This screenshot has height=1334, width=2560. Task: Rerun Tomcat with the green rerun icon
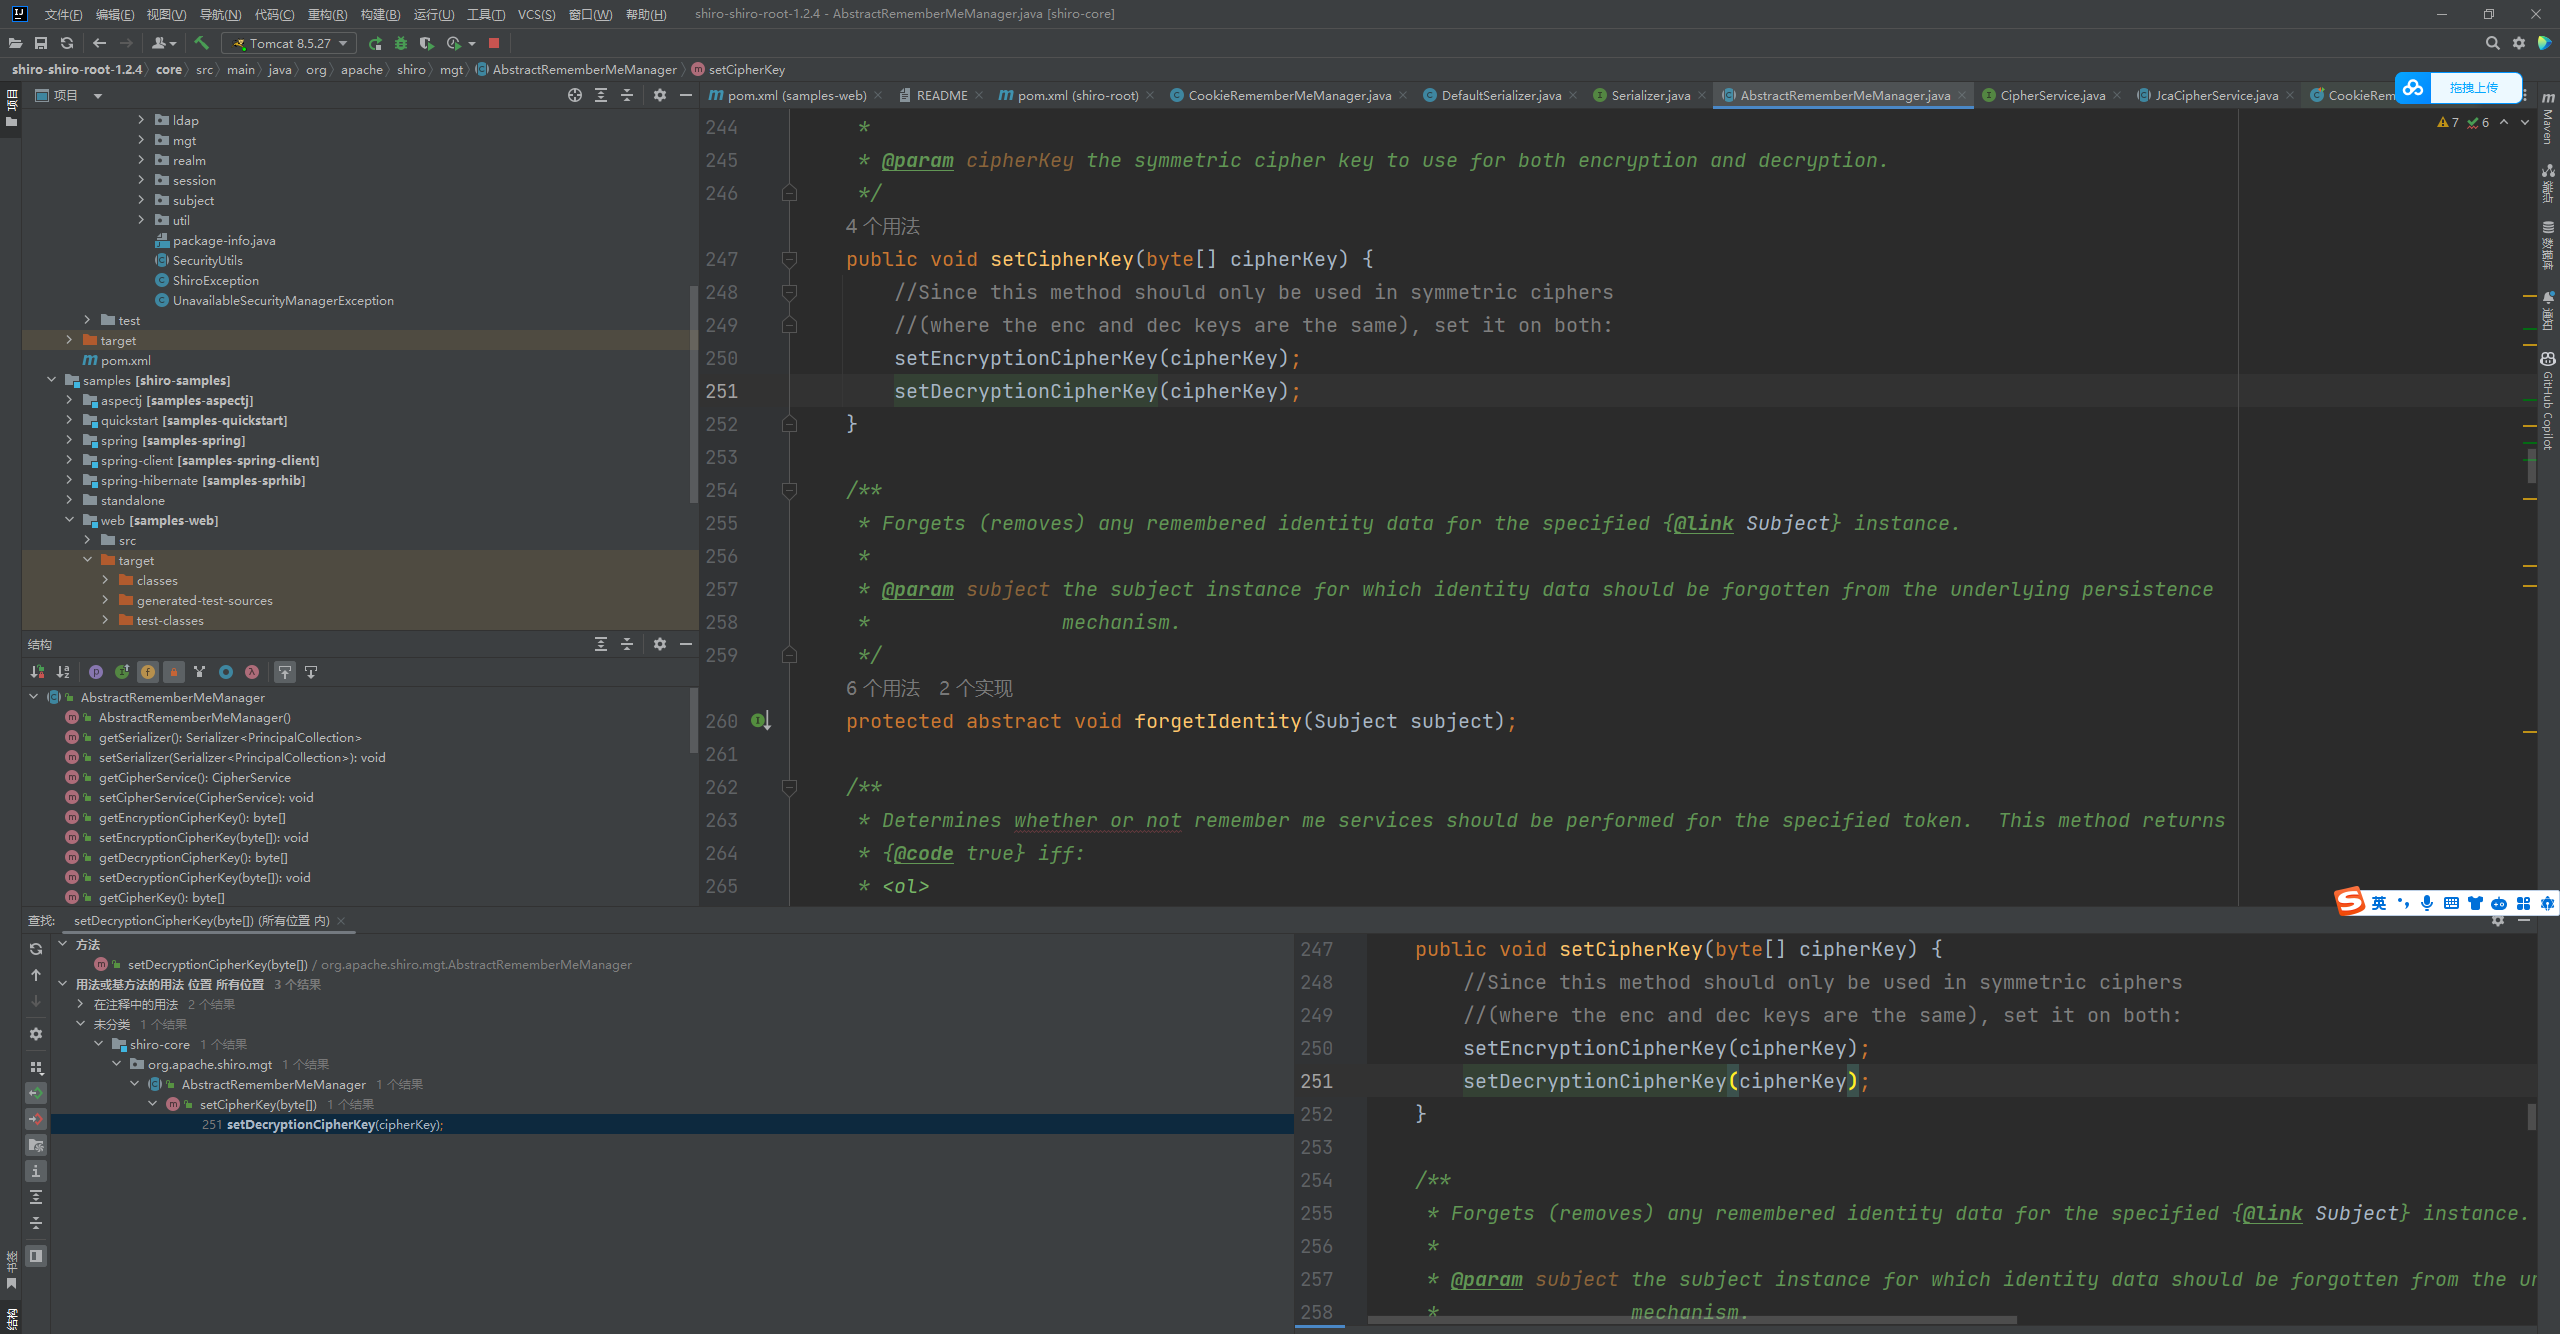pos(375,43)
